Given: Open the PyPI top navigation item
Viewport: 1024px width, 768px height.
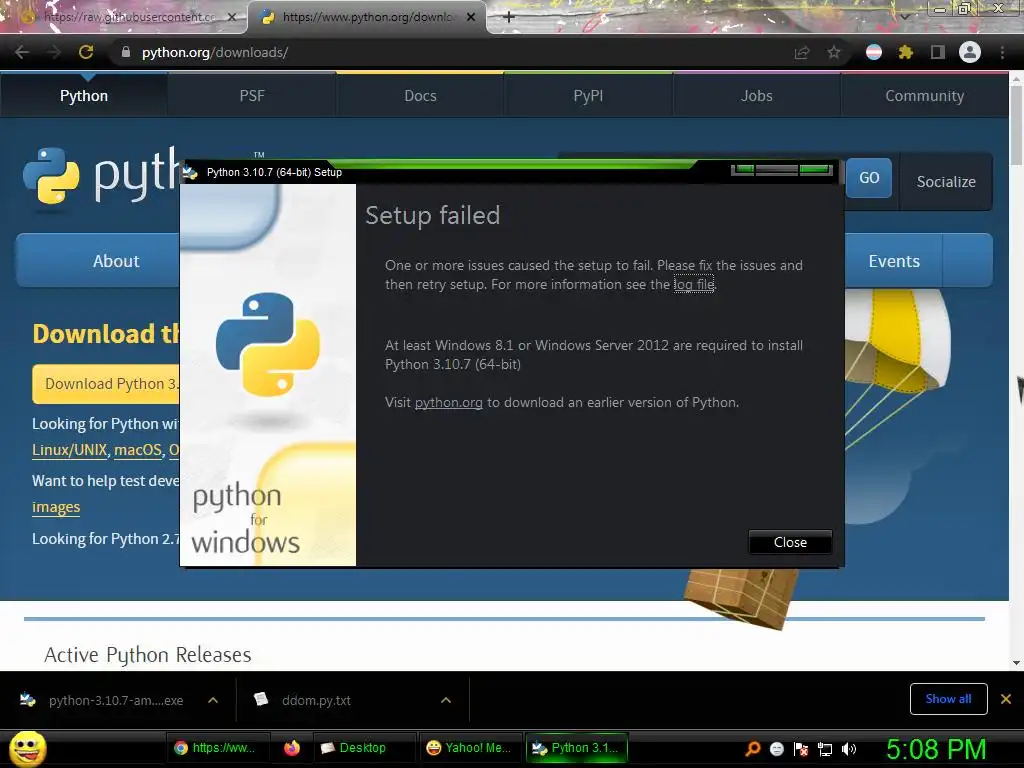Looking at the screenshot, I should (588, 95).
